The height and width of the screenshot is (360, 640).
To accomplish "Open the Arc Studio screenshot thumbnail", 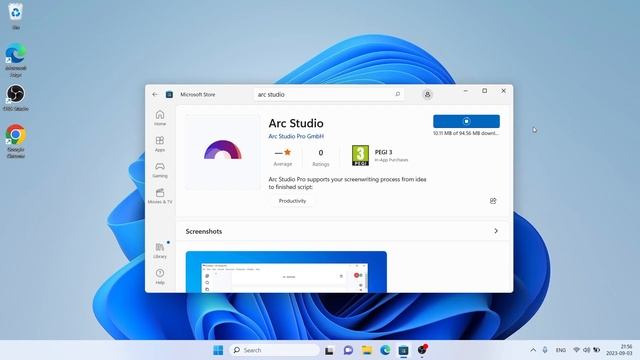I will (286, 272).
